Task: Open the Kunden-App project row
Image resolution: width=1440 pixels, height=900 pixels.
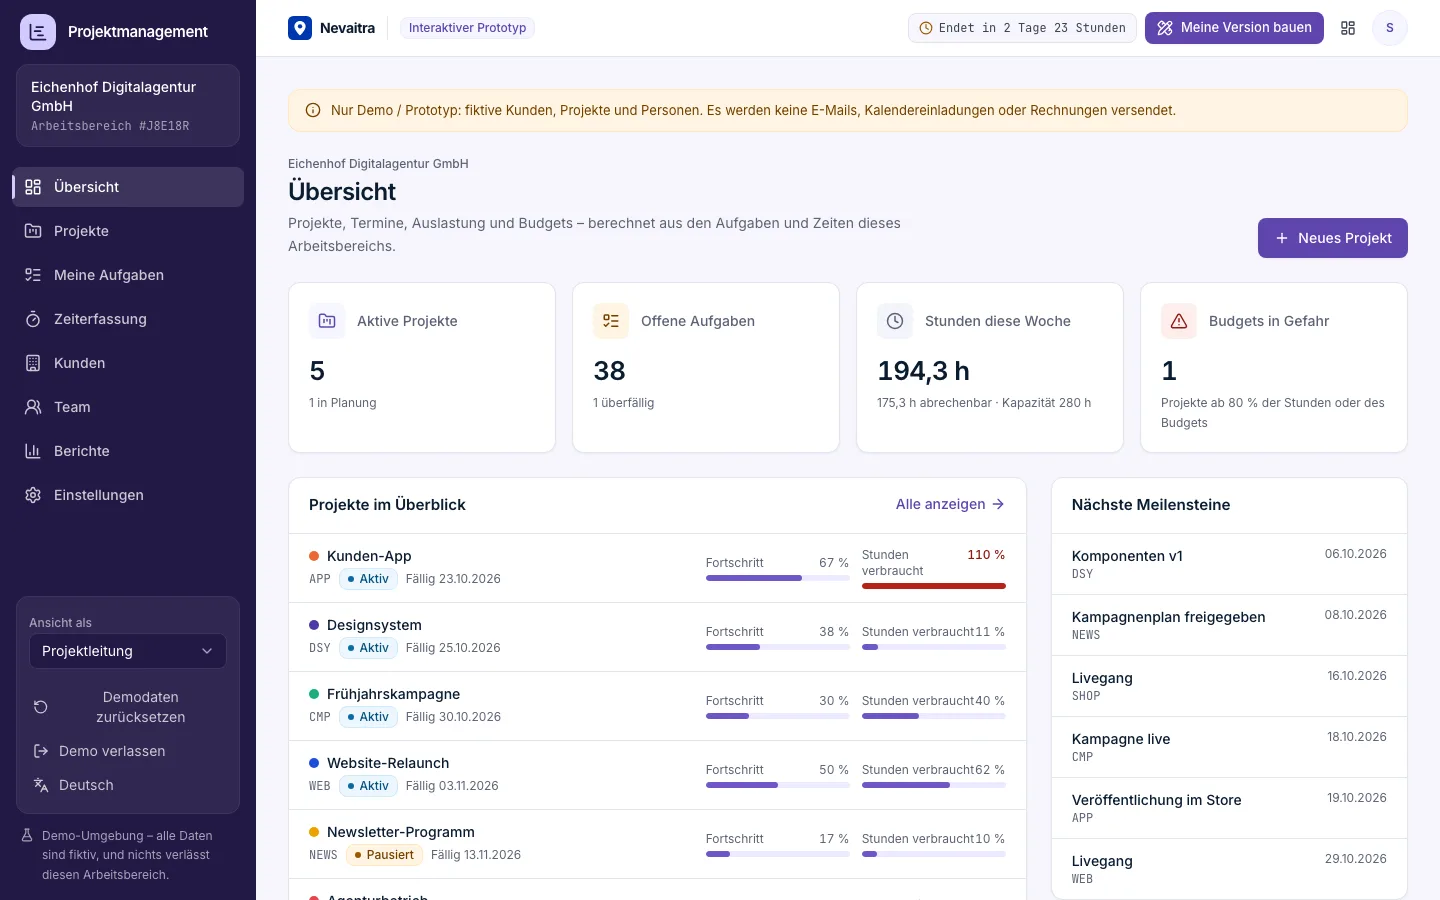Action: click(x=657, y=568)
